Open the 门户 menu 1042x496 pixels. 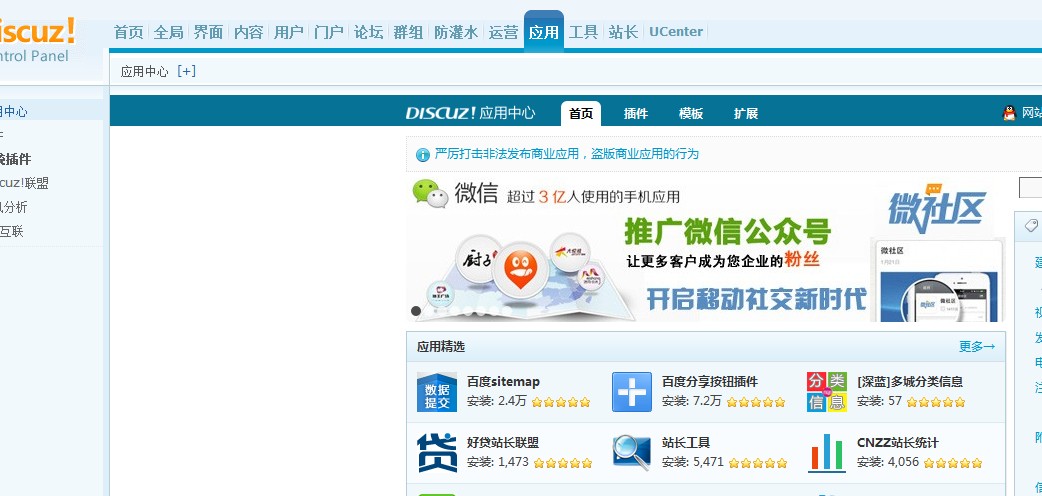click(328, 32)
